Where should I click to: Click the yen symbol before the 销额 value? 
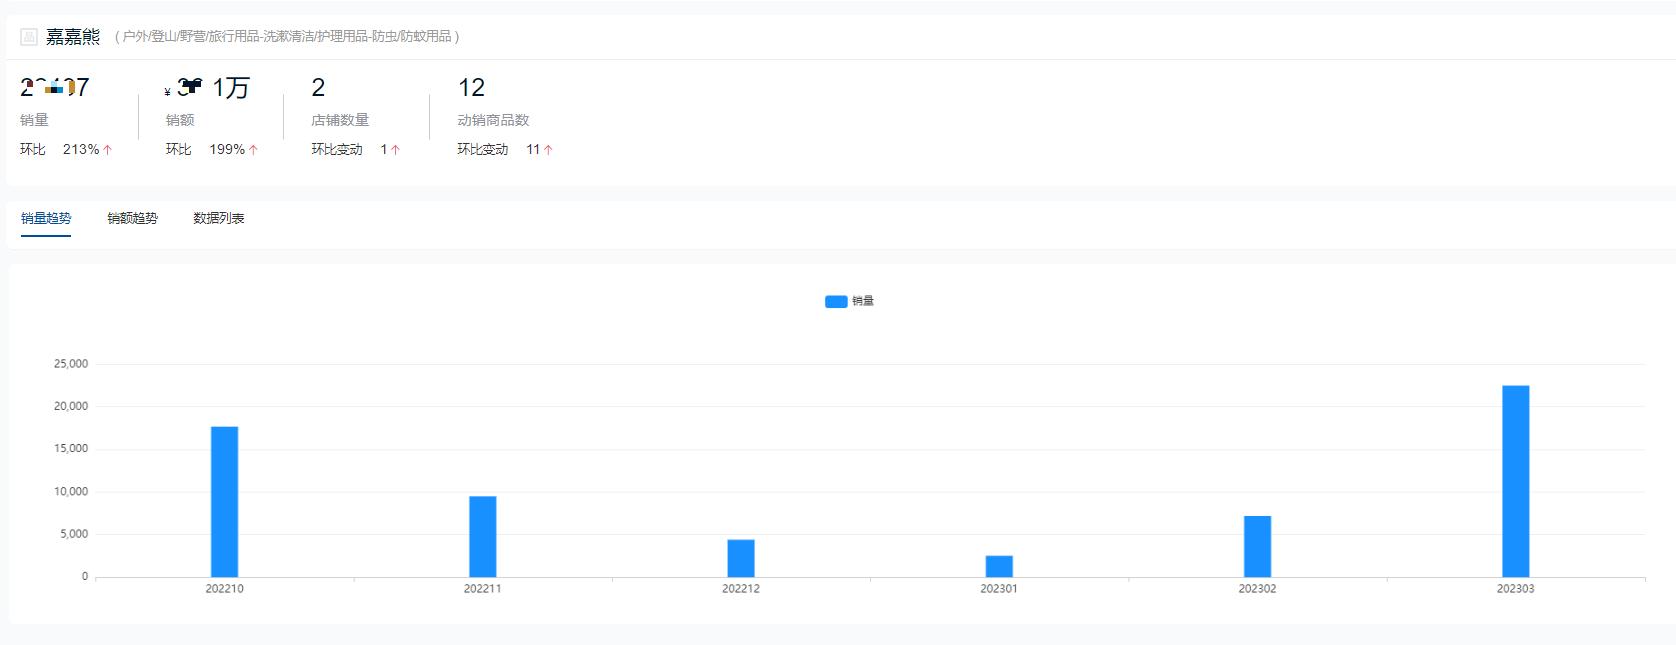(168, 92)
